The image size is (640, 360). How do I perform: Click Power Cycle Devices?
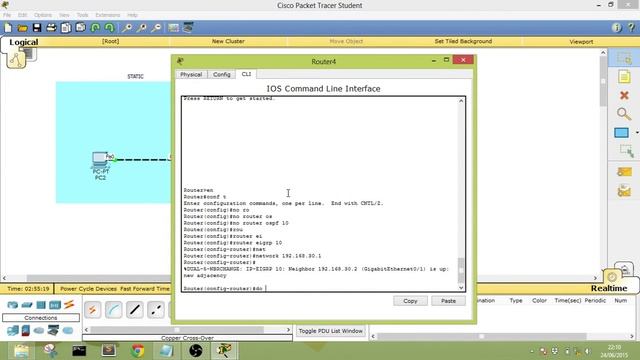coord(89,289)
